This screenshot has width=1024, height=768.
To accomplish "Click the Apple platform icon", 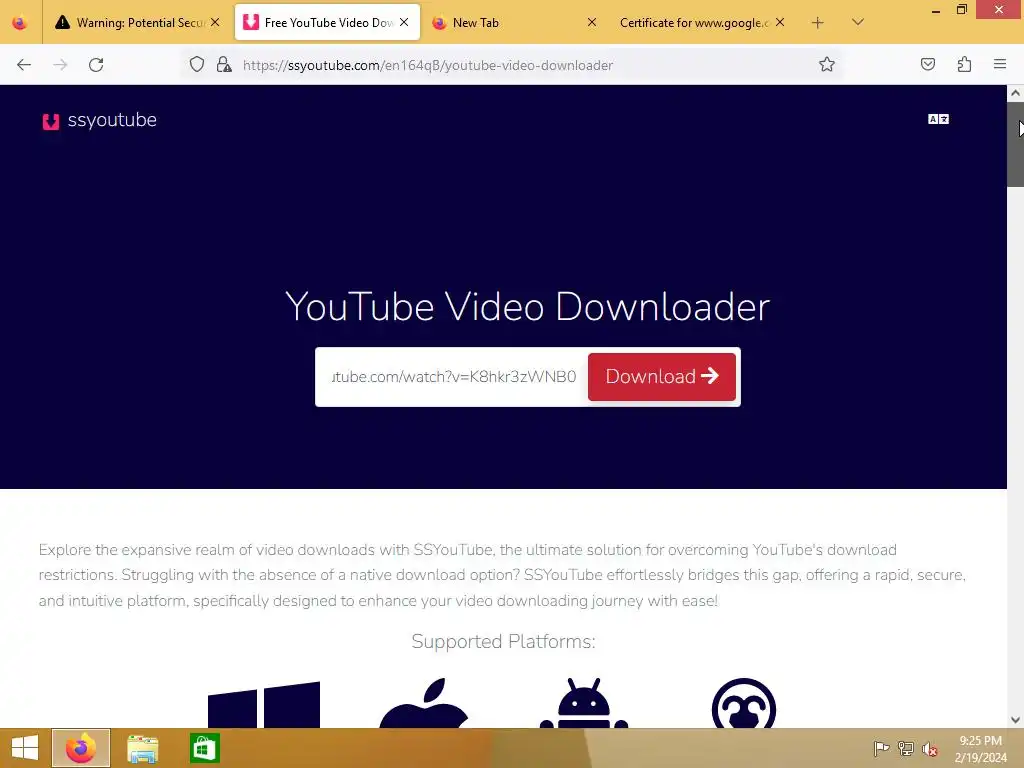I will [x=423, y=703].
